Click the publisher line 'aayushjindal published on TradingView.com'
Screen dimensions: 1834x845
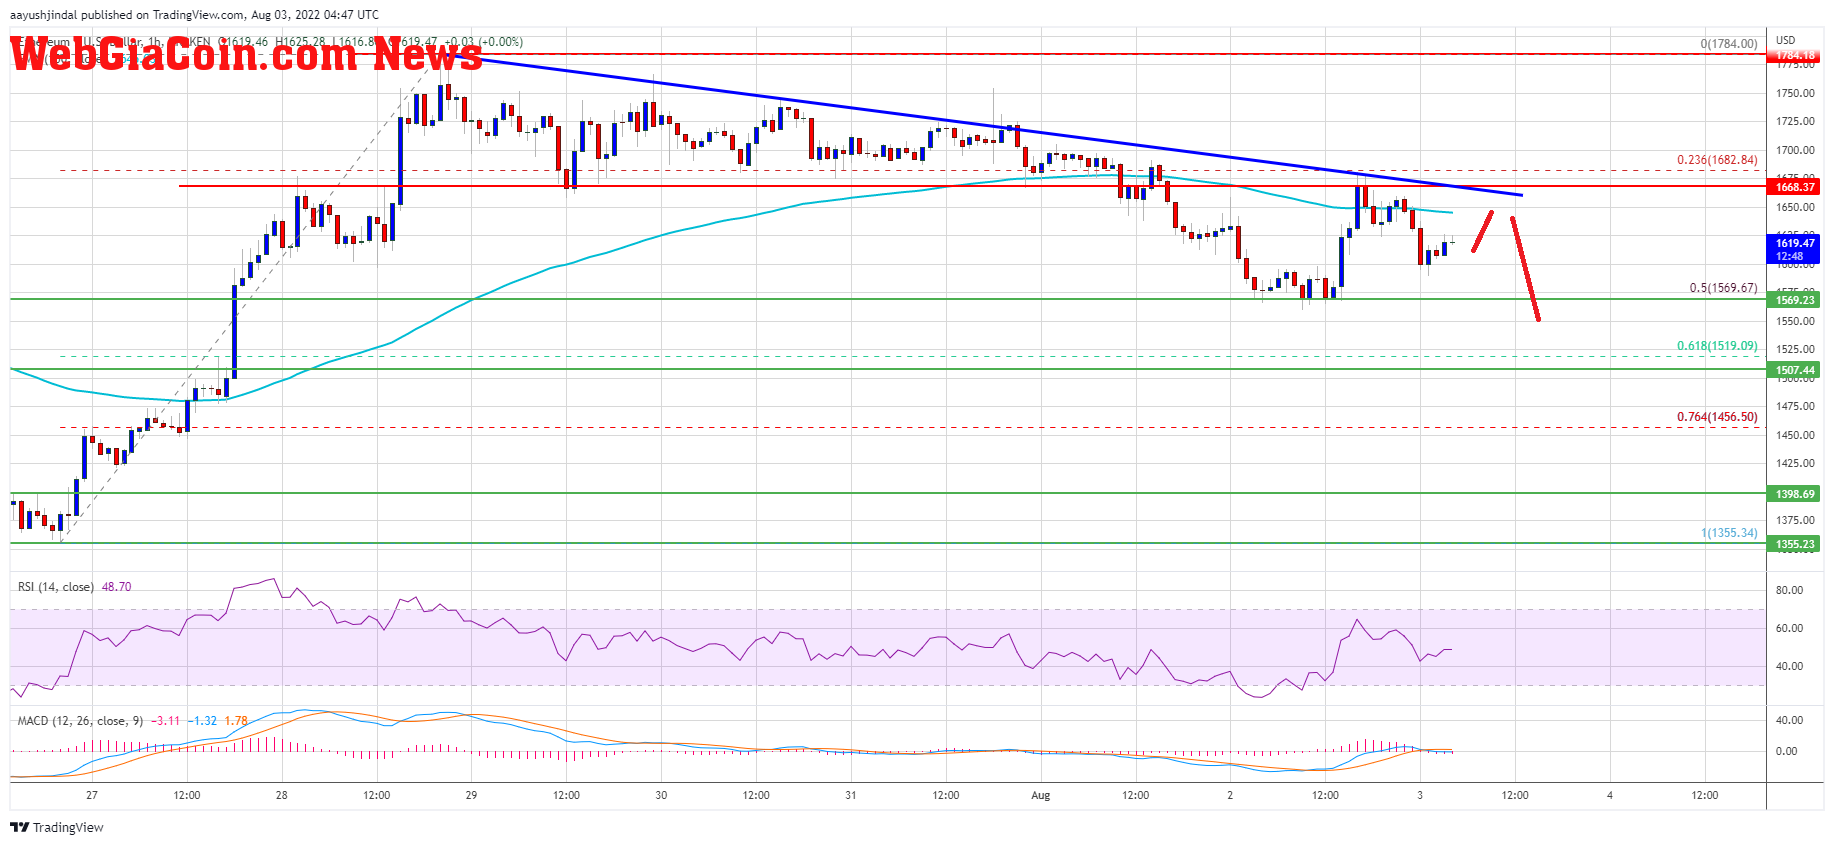[x=127, y=15]
